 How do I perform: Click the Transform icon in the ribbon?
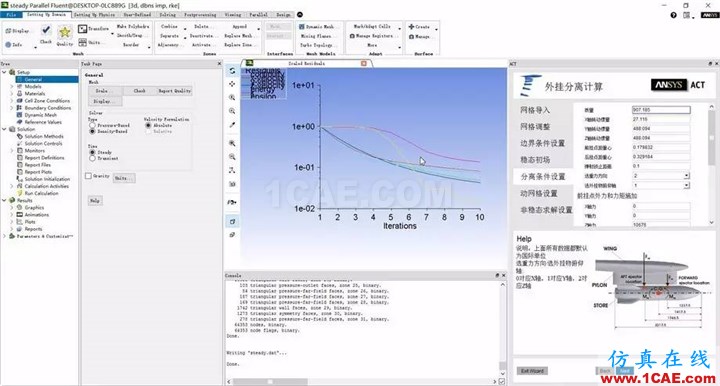pyautogui.click(x=82, y=29)
